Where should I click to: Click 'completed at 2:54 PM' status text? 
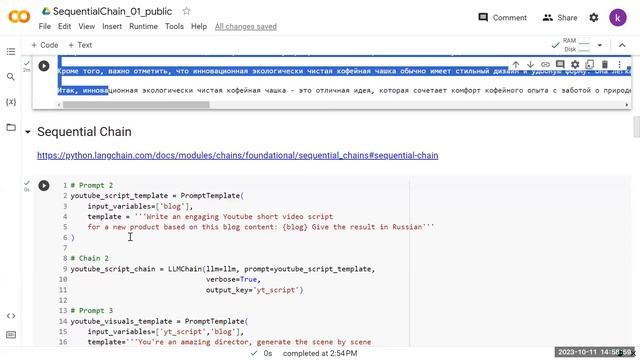320,353
